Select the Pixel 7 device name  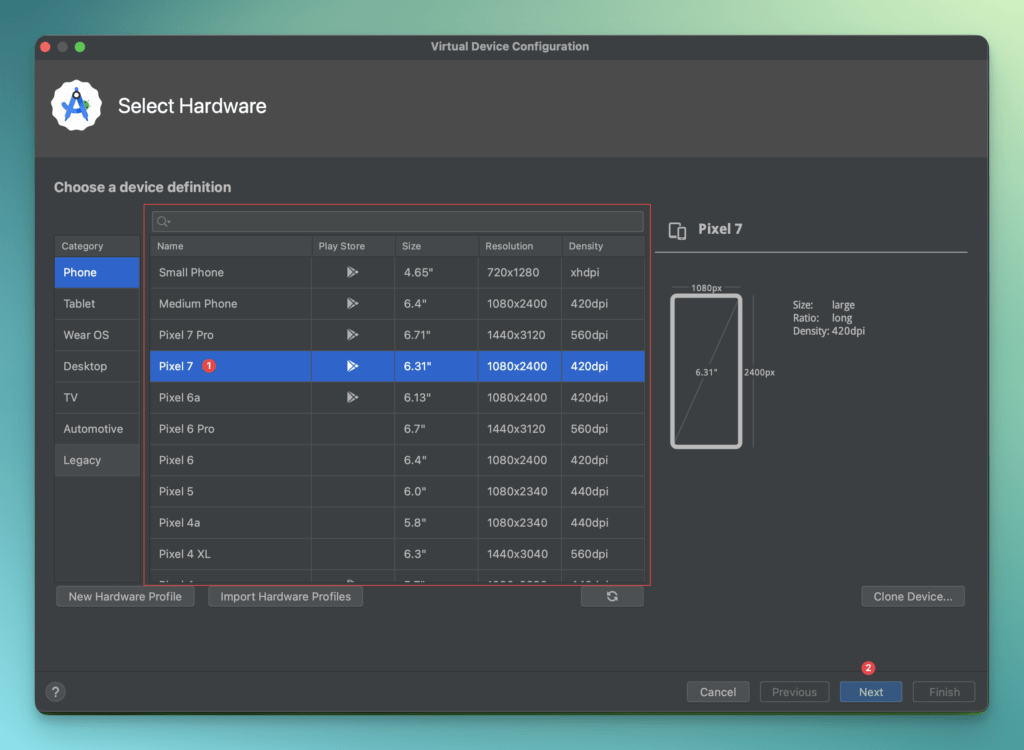tap(176, 367)
